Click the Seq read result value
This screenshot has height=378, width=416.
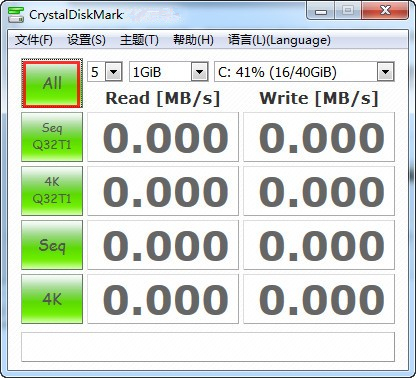point(163,245)
